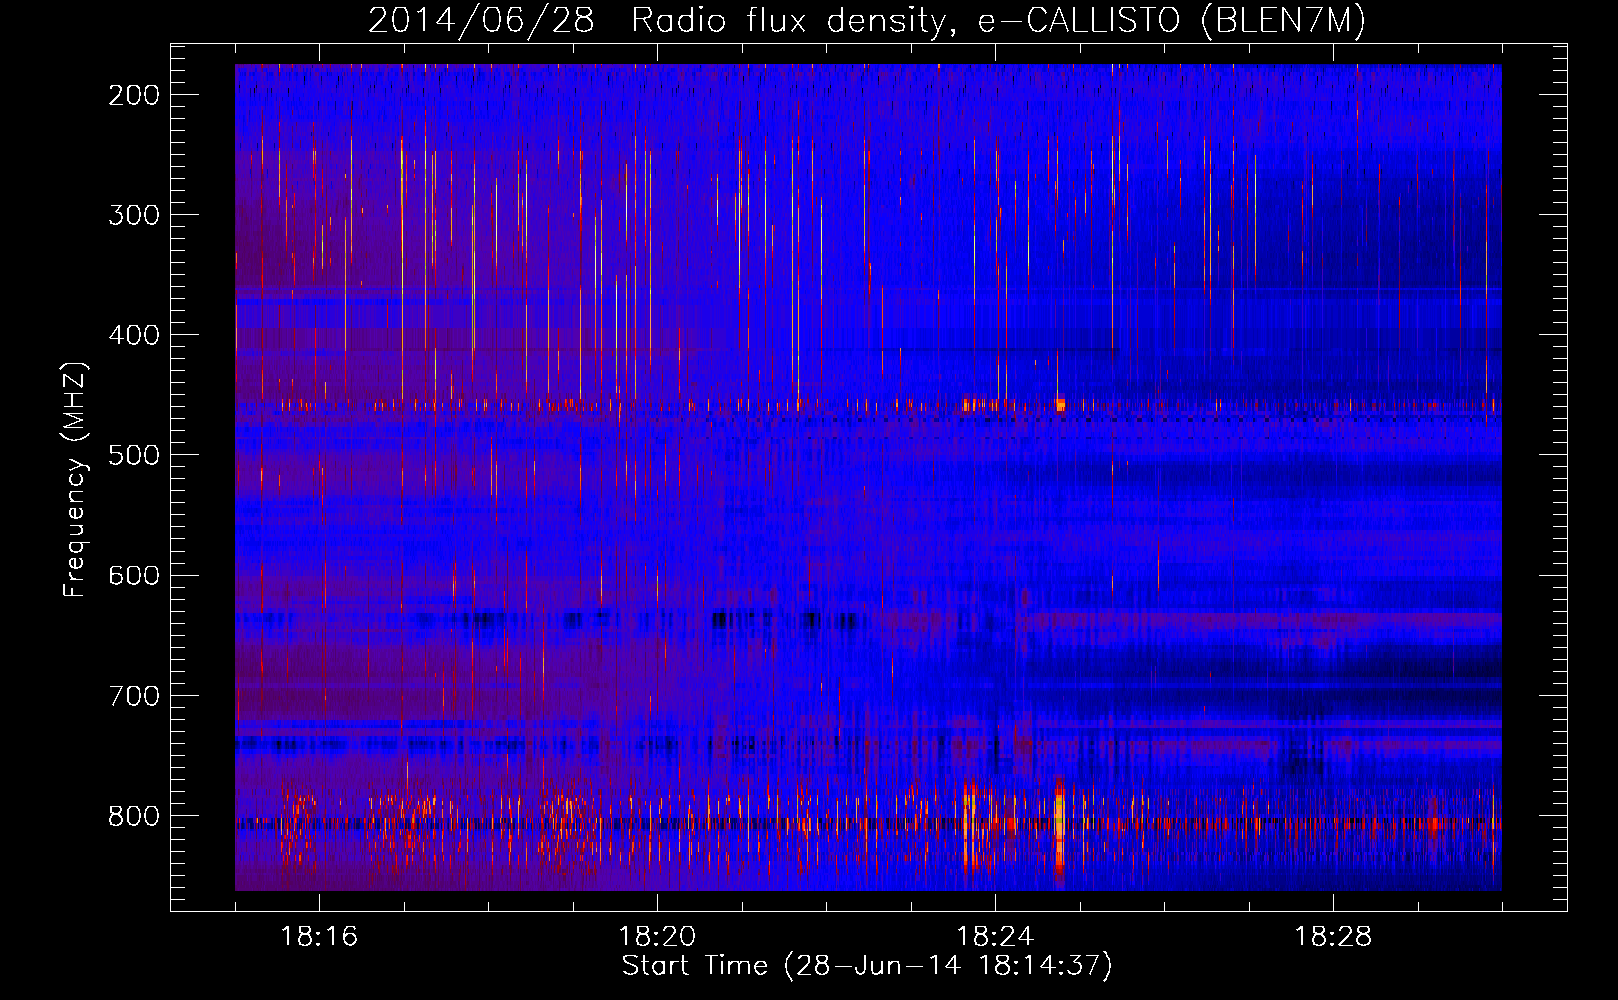Click the 200 frequency tick label
The height and width of the screenshot is (1000, 1618).
point(134,95)
